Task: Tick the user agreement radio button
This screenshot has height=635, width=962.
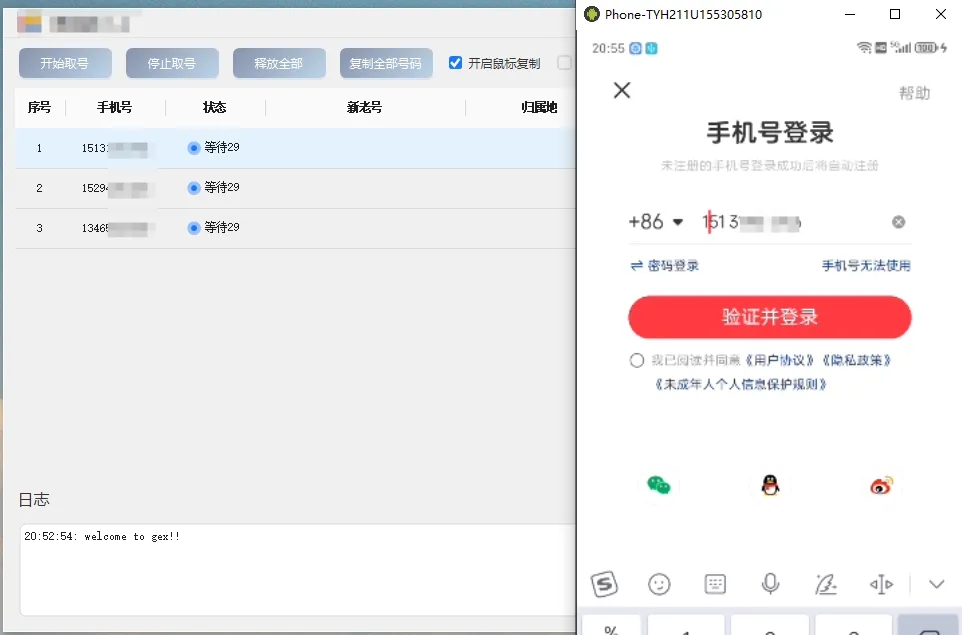Action: pos(637,360)
